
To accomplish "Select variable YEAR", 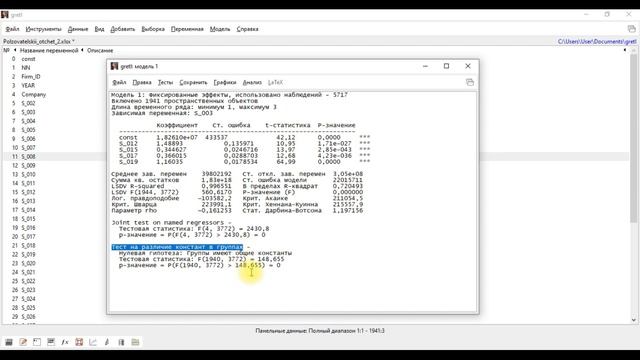I will pyautogui.click(x=28, y=86).
